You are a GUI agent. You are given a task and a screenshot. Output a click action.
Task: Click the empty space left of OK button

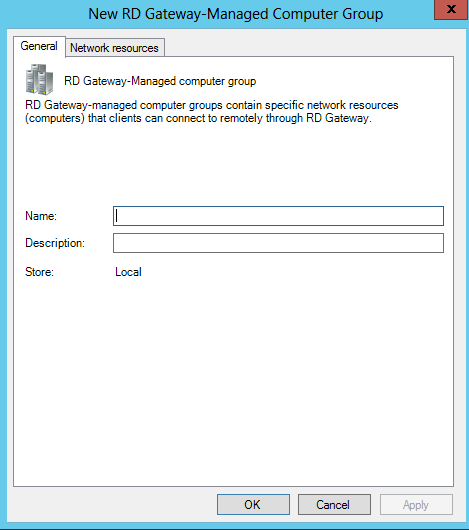[112, 505]
